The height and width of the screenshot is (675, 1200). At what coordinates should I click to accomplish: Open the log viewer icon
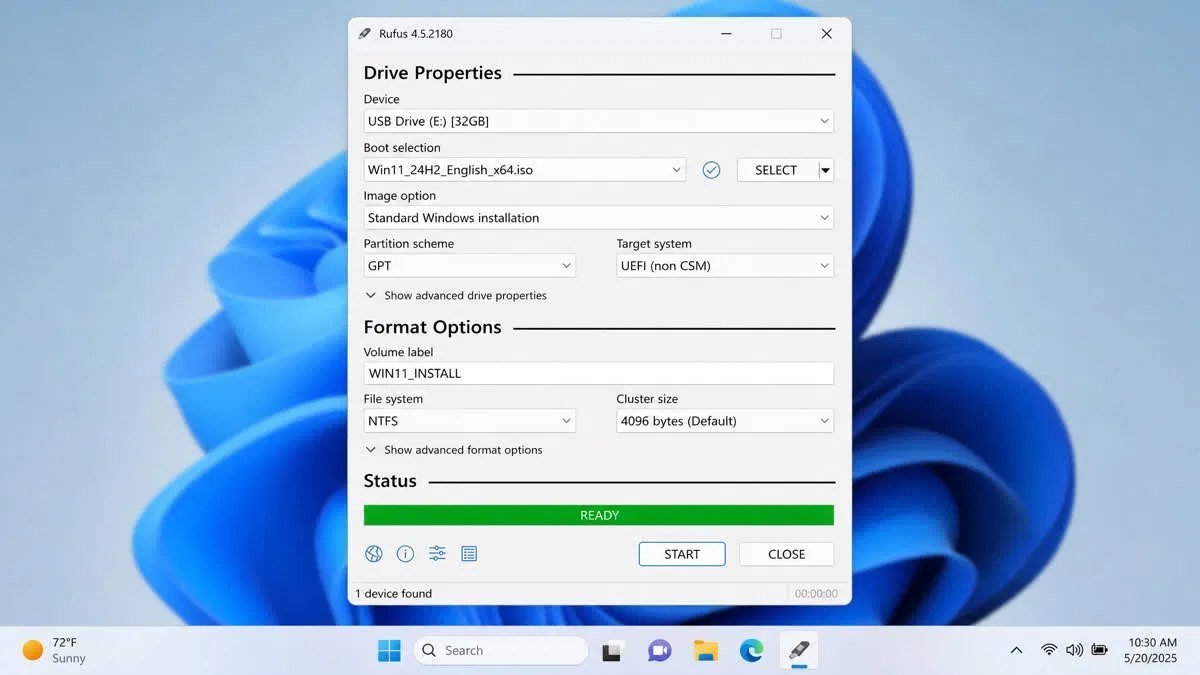tap(469, 553)
